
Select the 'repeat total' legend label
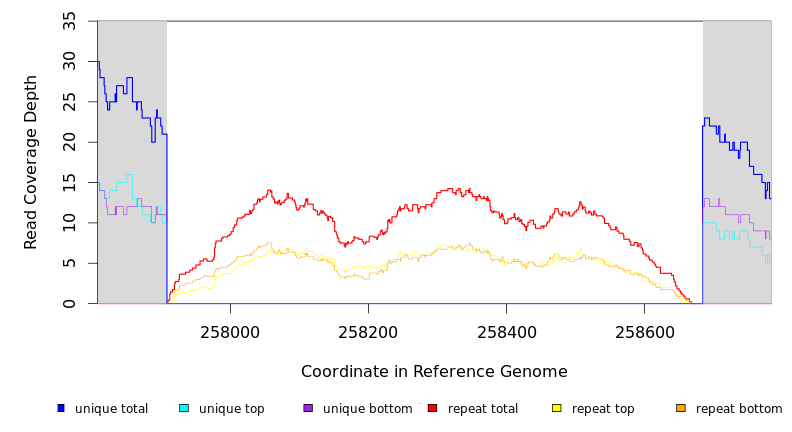pos(483,409)
